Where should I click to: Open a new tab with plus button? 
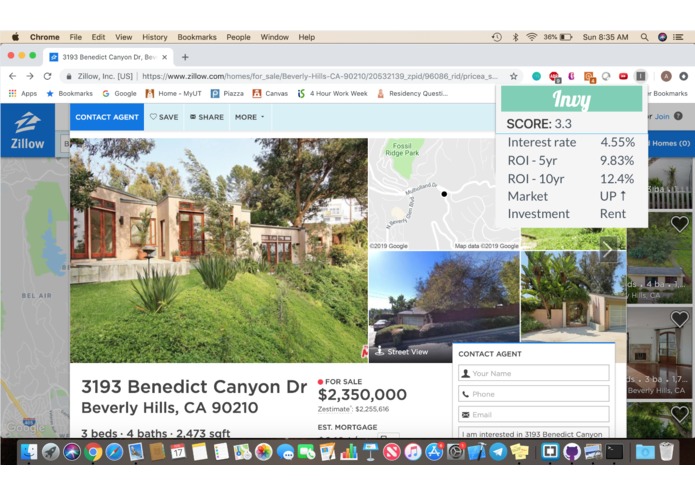tap(185, 57)
